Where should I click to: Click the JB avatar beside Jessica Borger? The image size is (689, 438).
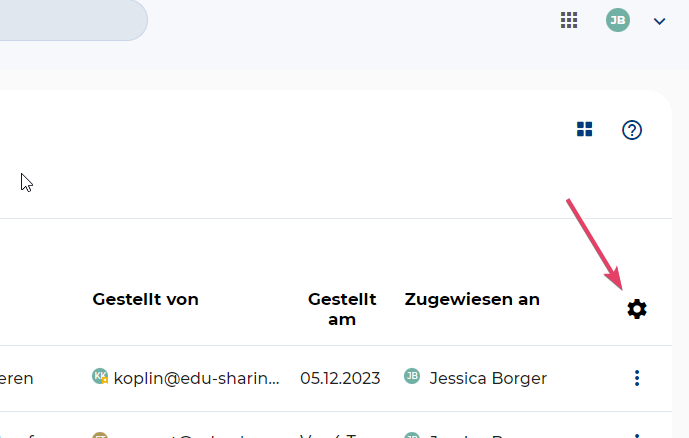pyautogui.click(x=411, y=377)
